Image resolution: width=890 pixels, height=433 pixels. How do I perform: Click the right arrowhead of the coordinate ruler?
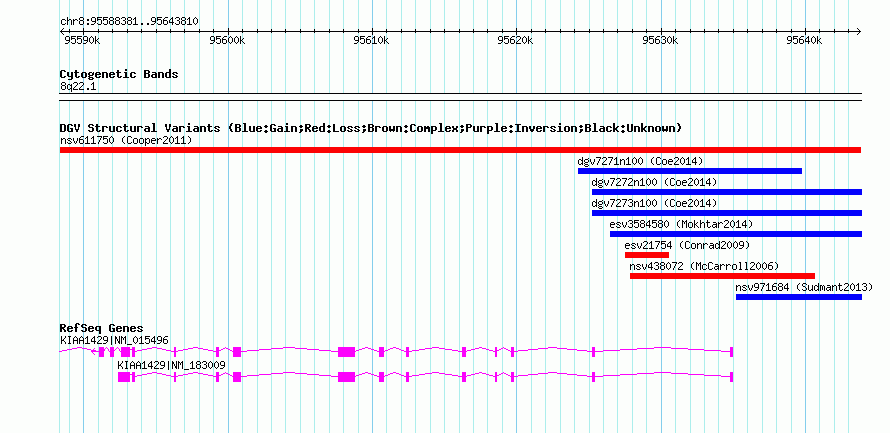858,31
